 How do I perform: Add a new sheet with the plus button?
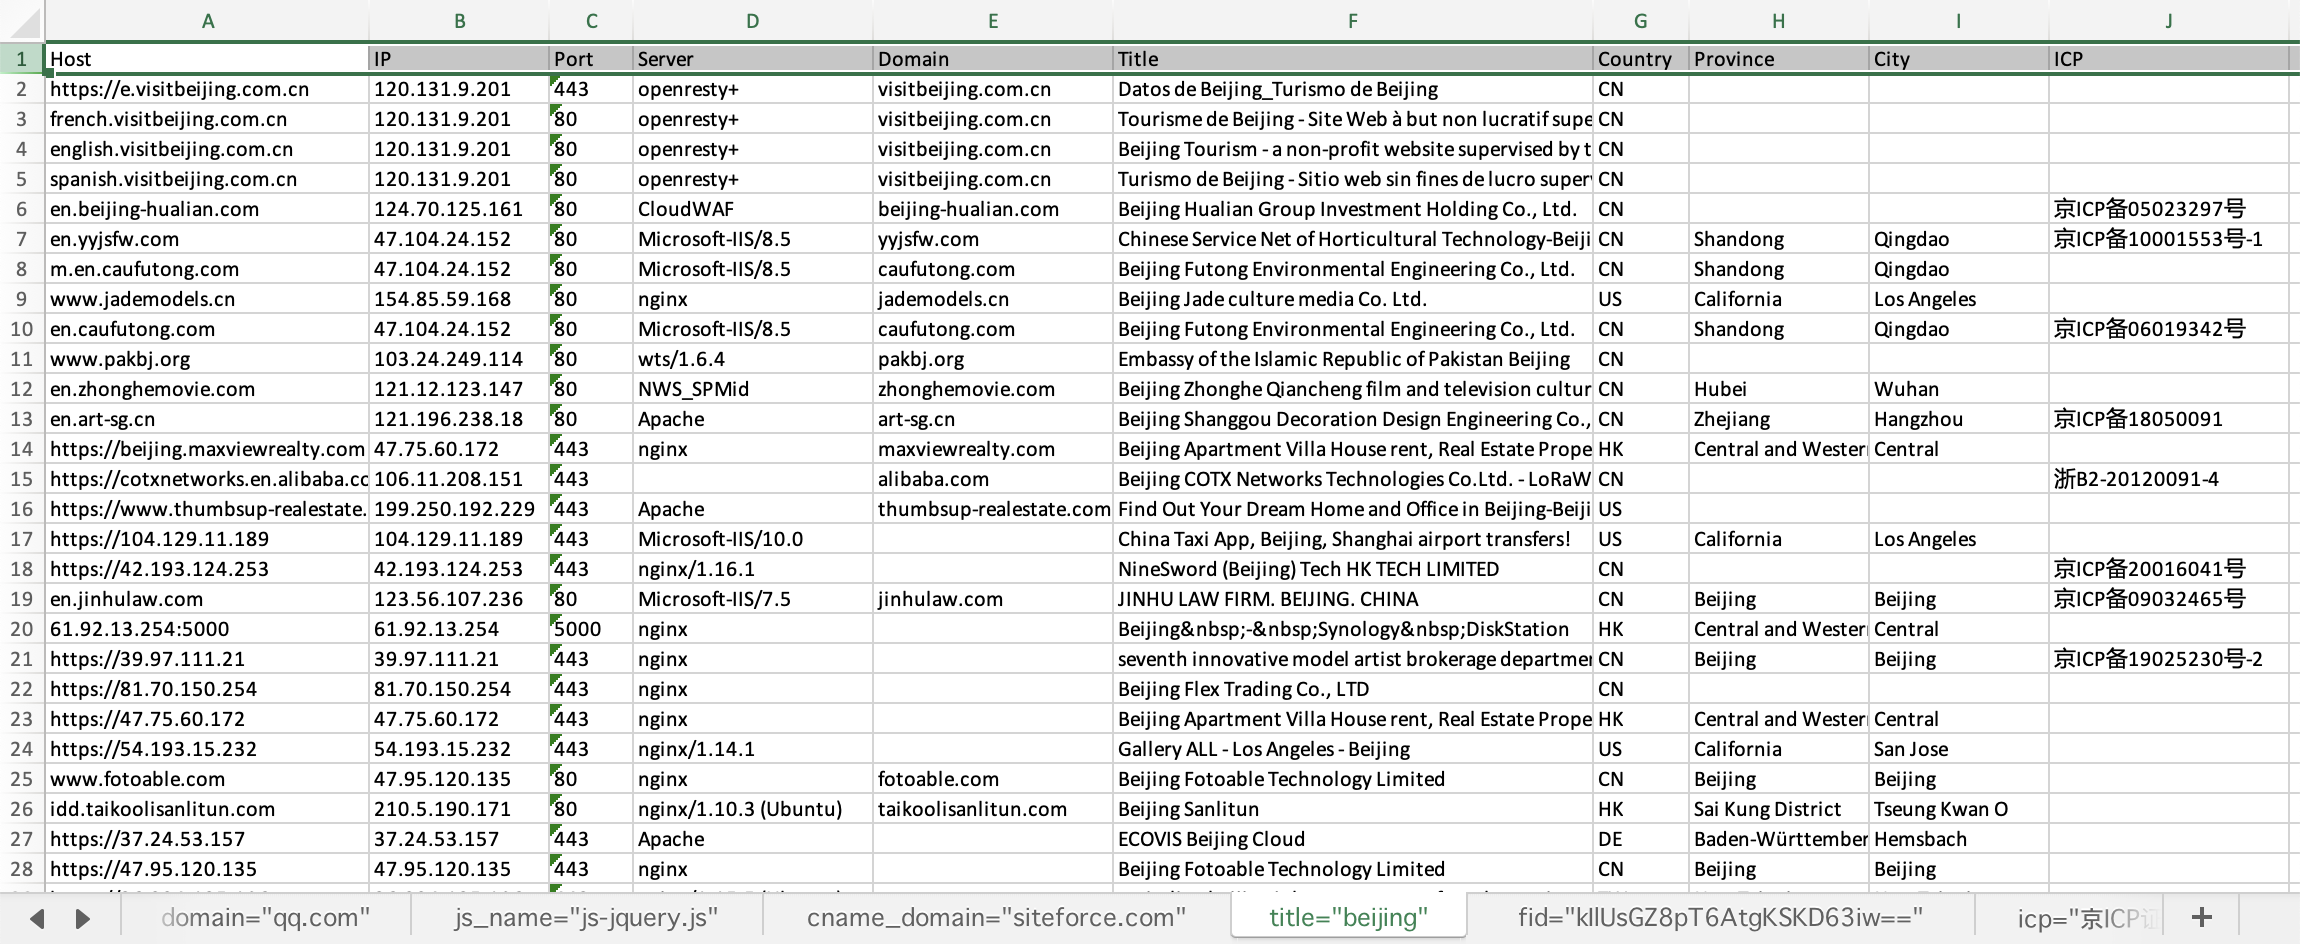click(x=2201, y=917)
